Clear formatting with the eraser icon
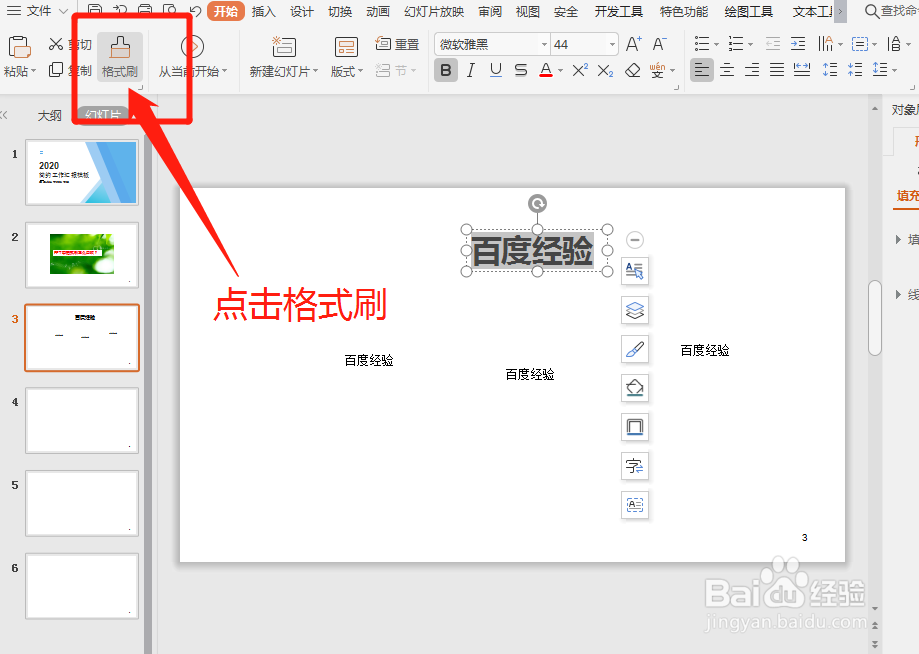 click(x=632, y=71)
